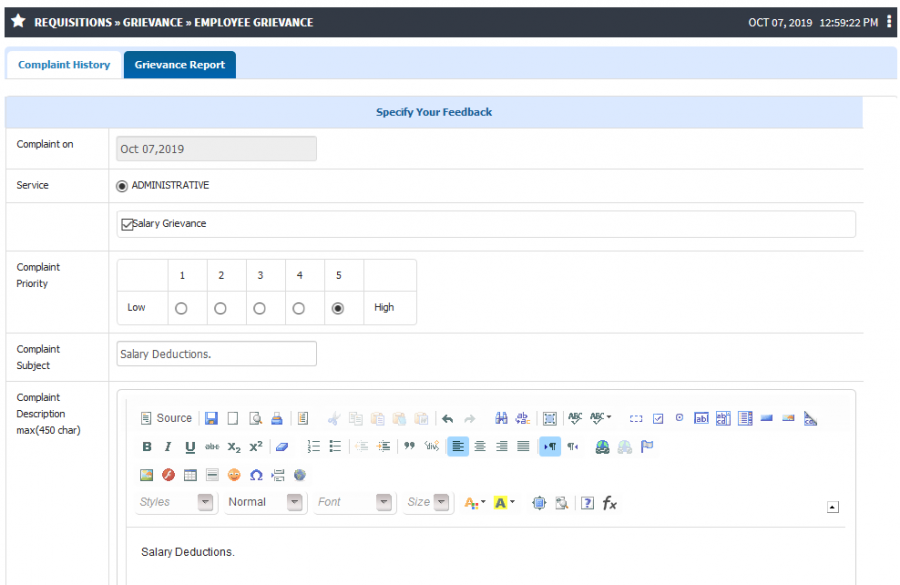This screenshot has height=585, width=900.
Task: Toggle Bold formatting
Action: pyautogui.click(x=147, y=447)
